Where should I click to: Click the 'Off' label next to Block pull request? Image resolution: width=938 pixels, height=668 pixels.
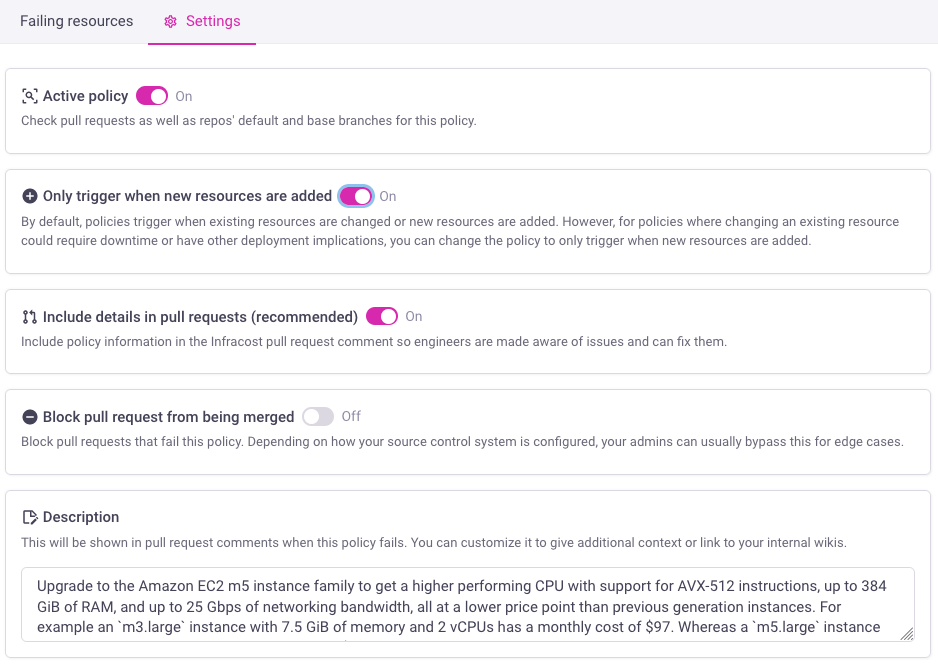click(x=351, y=416)
